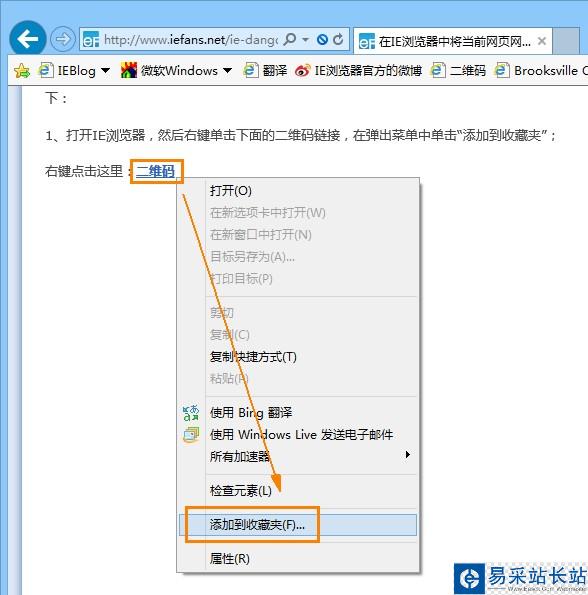Open the IEBlog favorite
The height and width of the screenshot is (595, 588).
68,71
